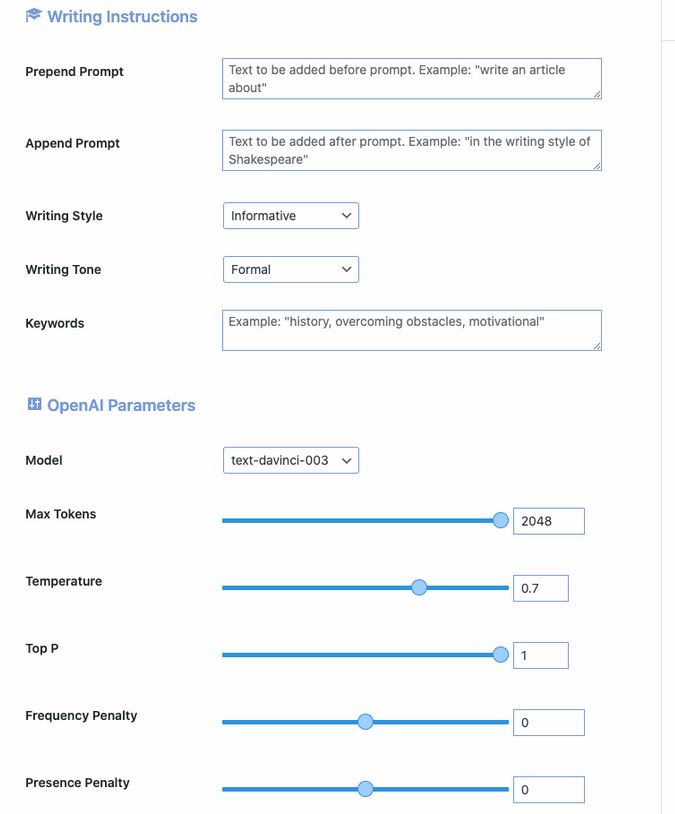Click the Frequency Penalty numeric value box
The image size is (675, 814).
549,722
